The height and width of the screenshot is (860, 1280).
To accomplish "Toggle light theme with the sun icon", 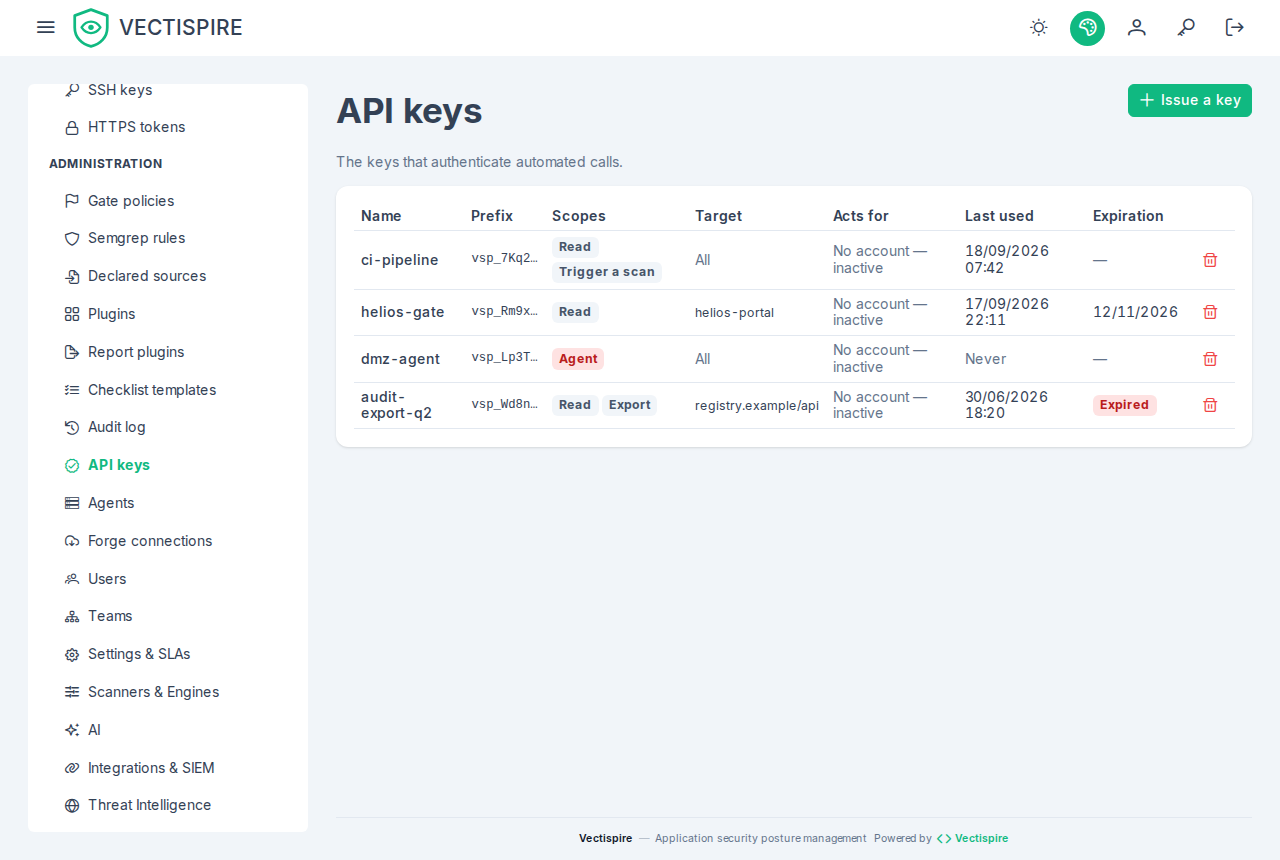I will pos(1039,27).
